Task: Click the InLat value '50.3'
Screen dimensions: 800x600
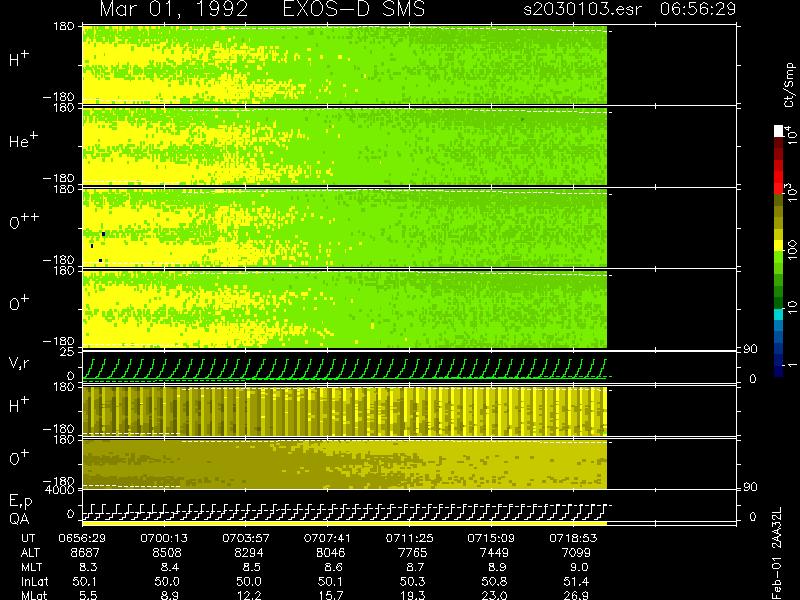Action: (412, 581)
